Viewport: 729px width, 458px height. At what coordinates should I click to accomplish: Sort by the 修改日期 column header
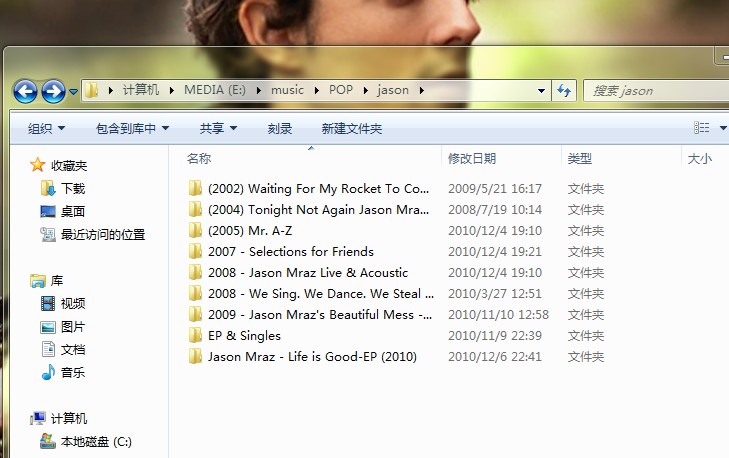[471, 159]
